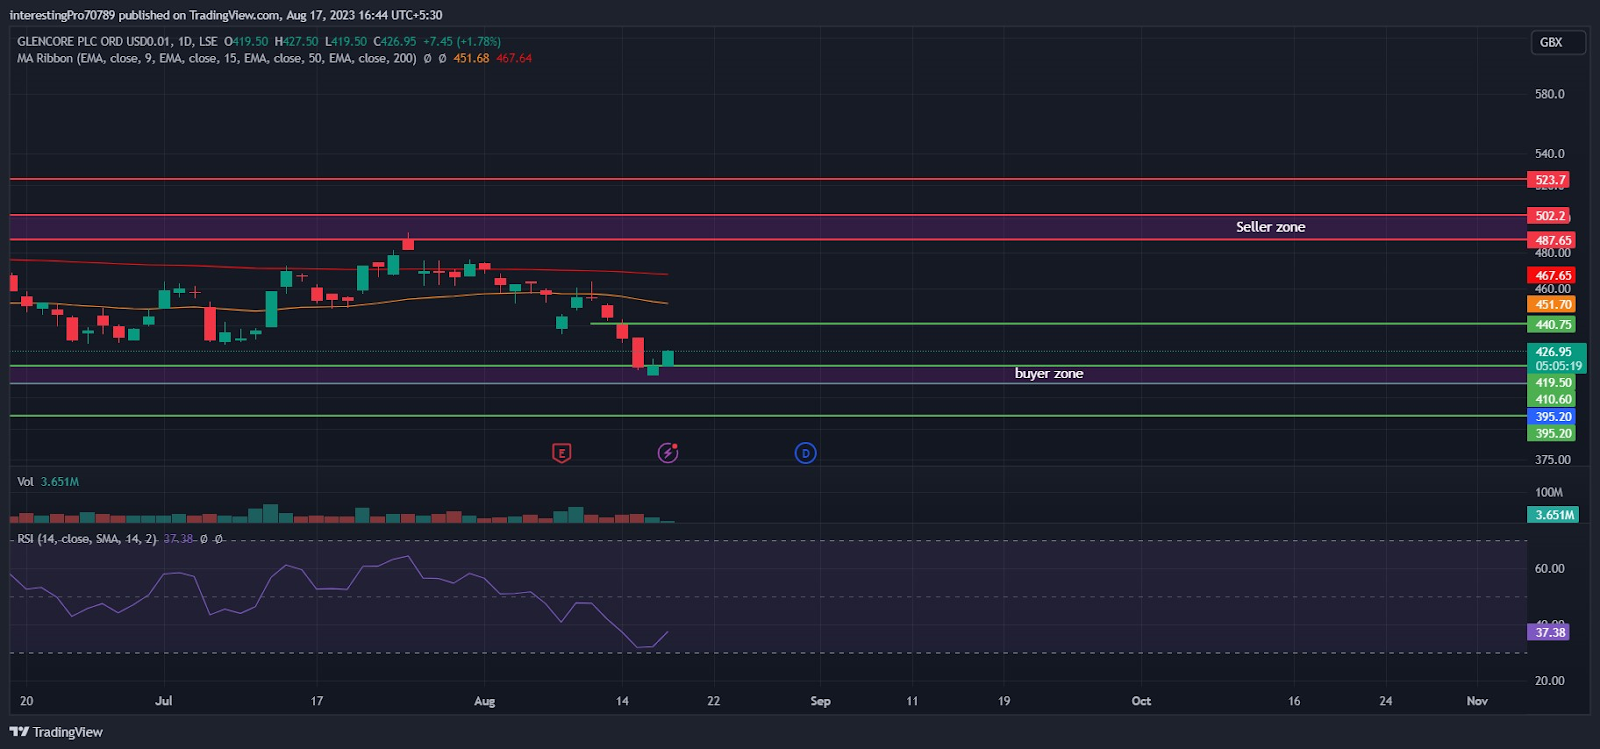Click the 375.00 price scale value

pyautogui.click(x=1553, y=460)
